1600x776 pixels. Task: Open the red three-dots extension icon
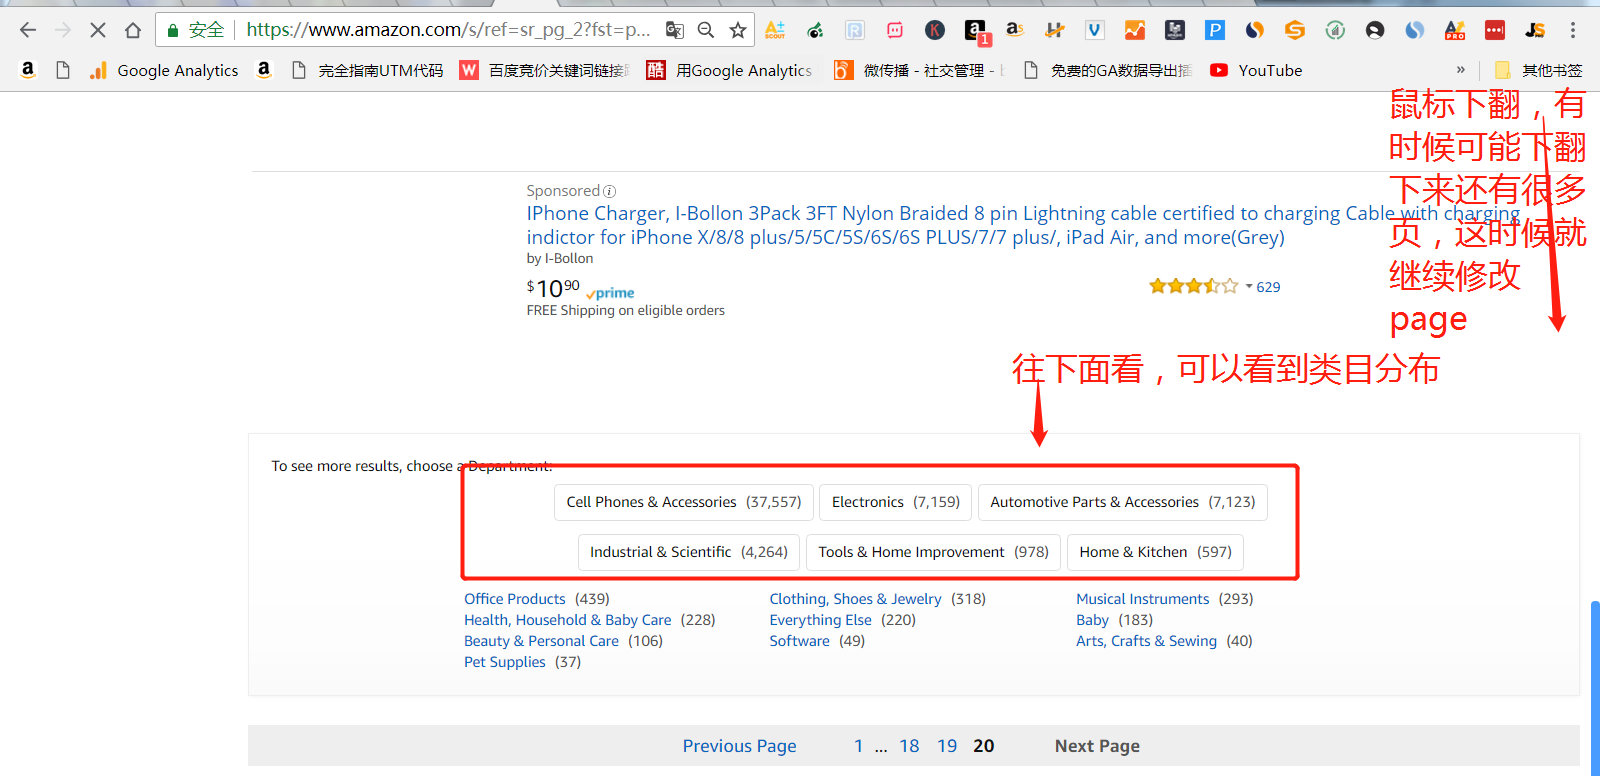pyautogui.click(x=1495, y=30)
